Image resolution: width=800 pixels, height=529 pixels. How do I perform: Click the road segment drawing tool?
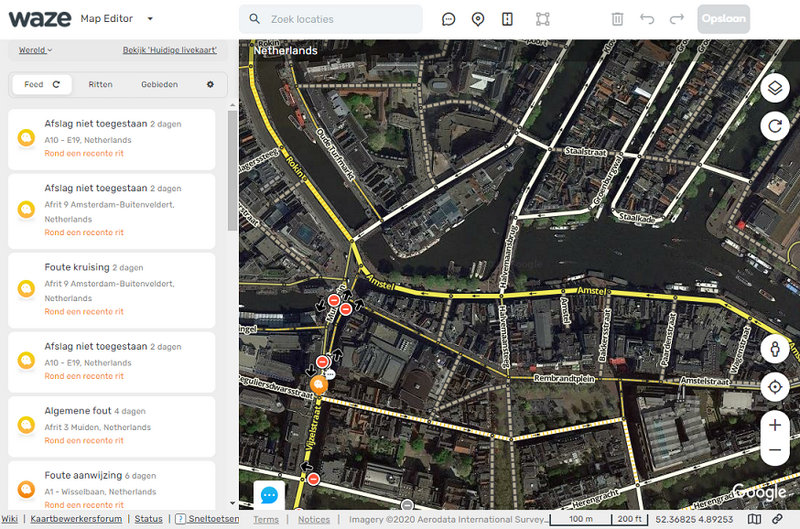pos(507,19)
